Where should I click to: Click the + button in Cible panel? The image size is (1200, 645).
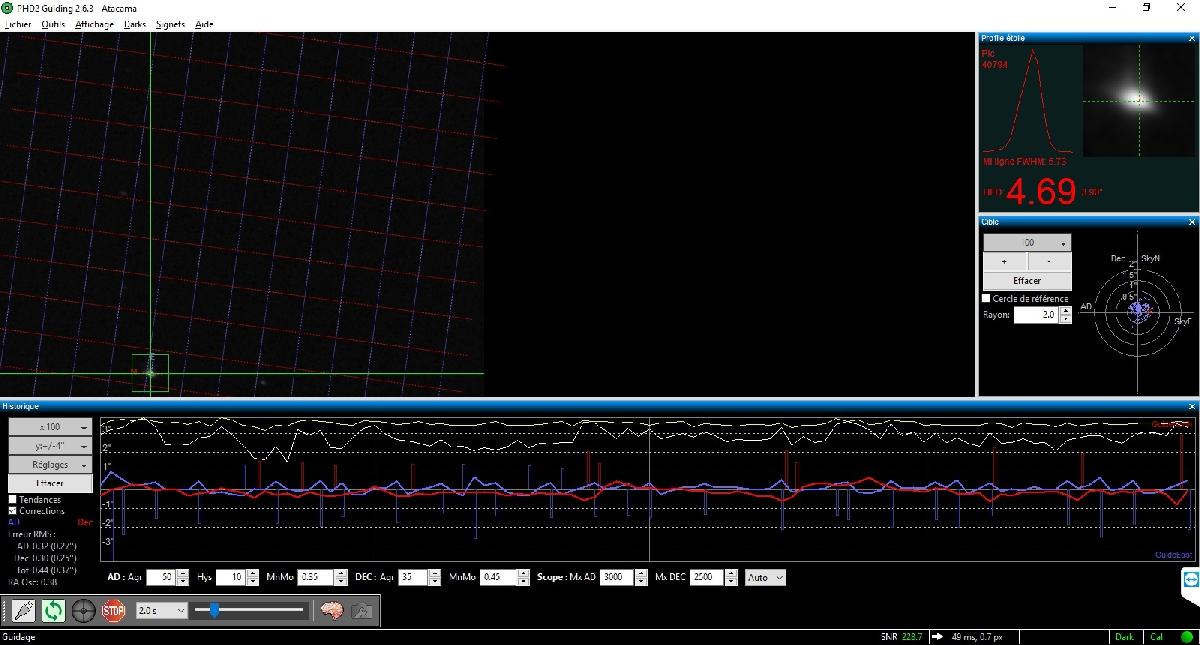[x=1005, y=262]
